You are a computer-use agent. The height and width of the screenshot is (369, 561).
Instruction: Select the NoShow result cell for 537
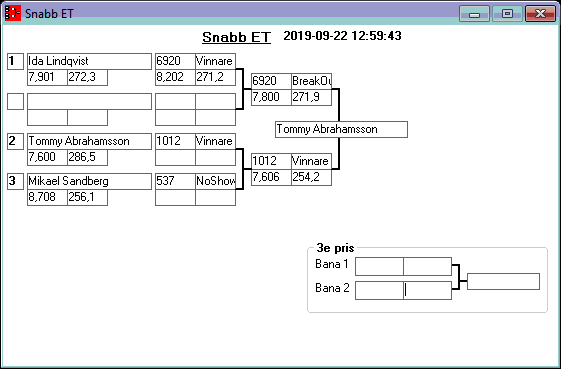(x=215, y=181)
